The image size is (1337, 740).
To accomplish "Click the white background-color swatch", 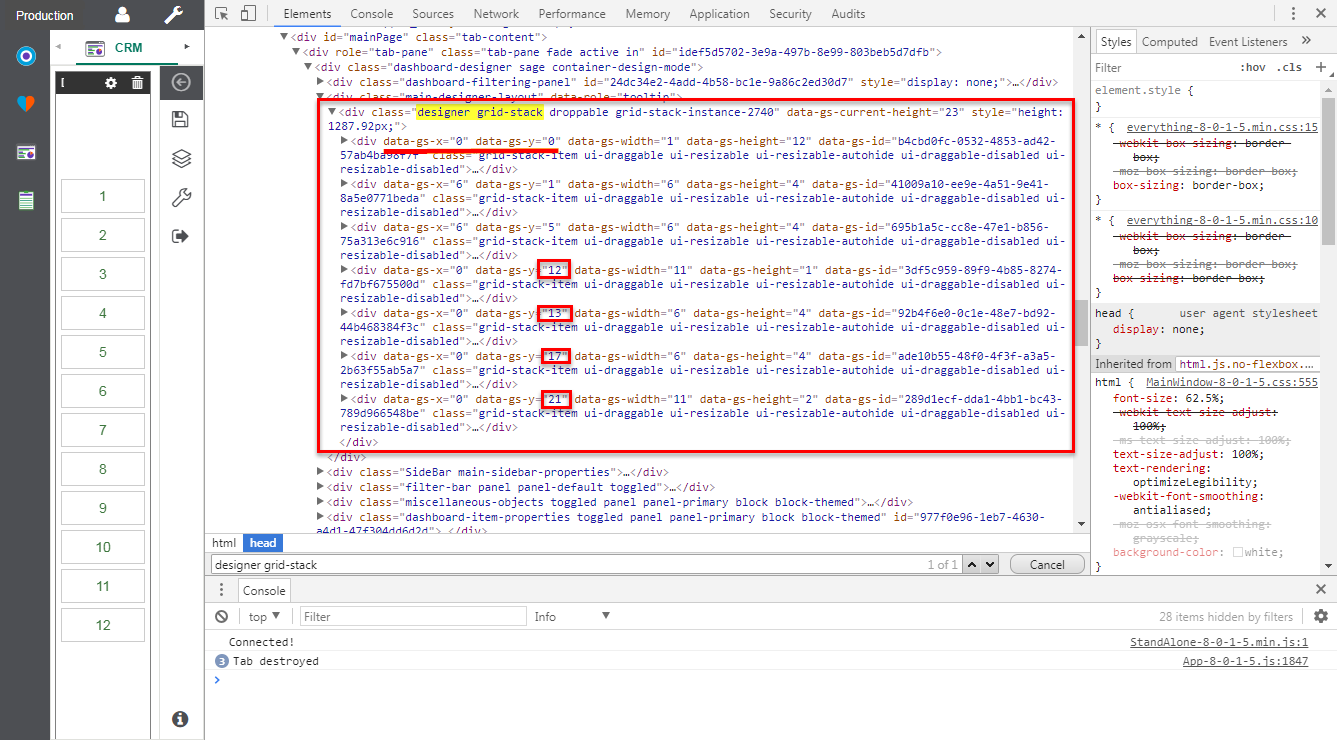I will (1238, 553).
